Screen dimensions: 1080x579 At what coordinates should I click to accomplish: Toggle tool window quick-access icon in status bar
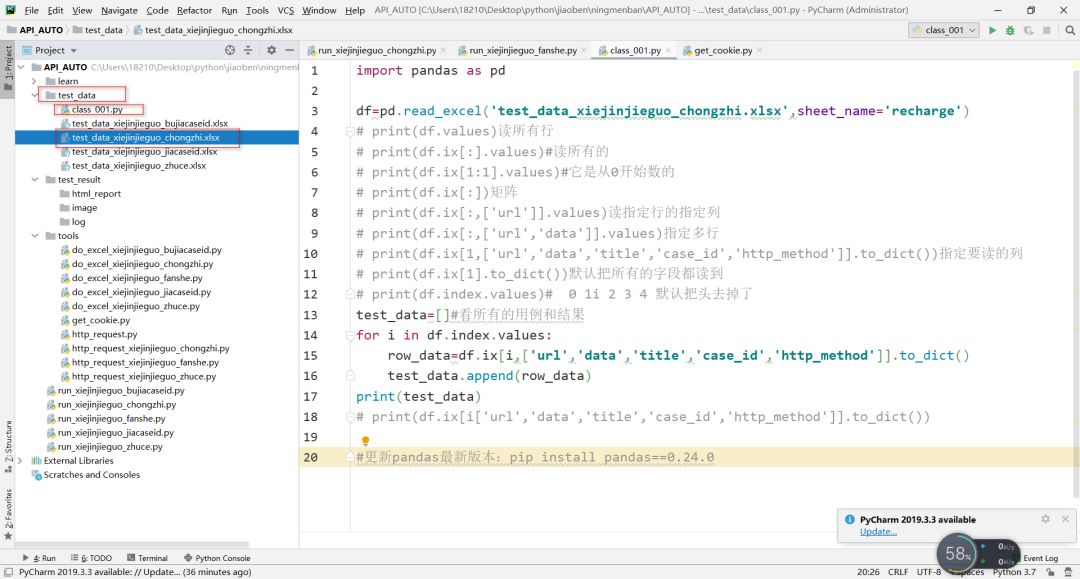pos(8,572)
